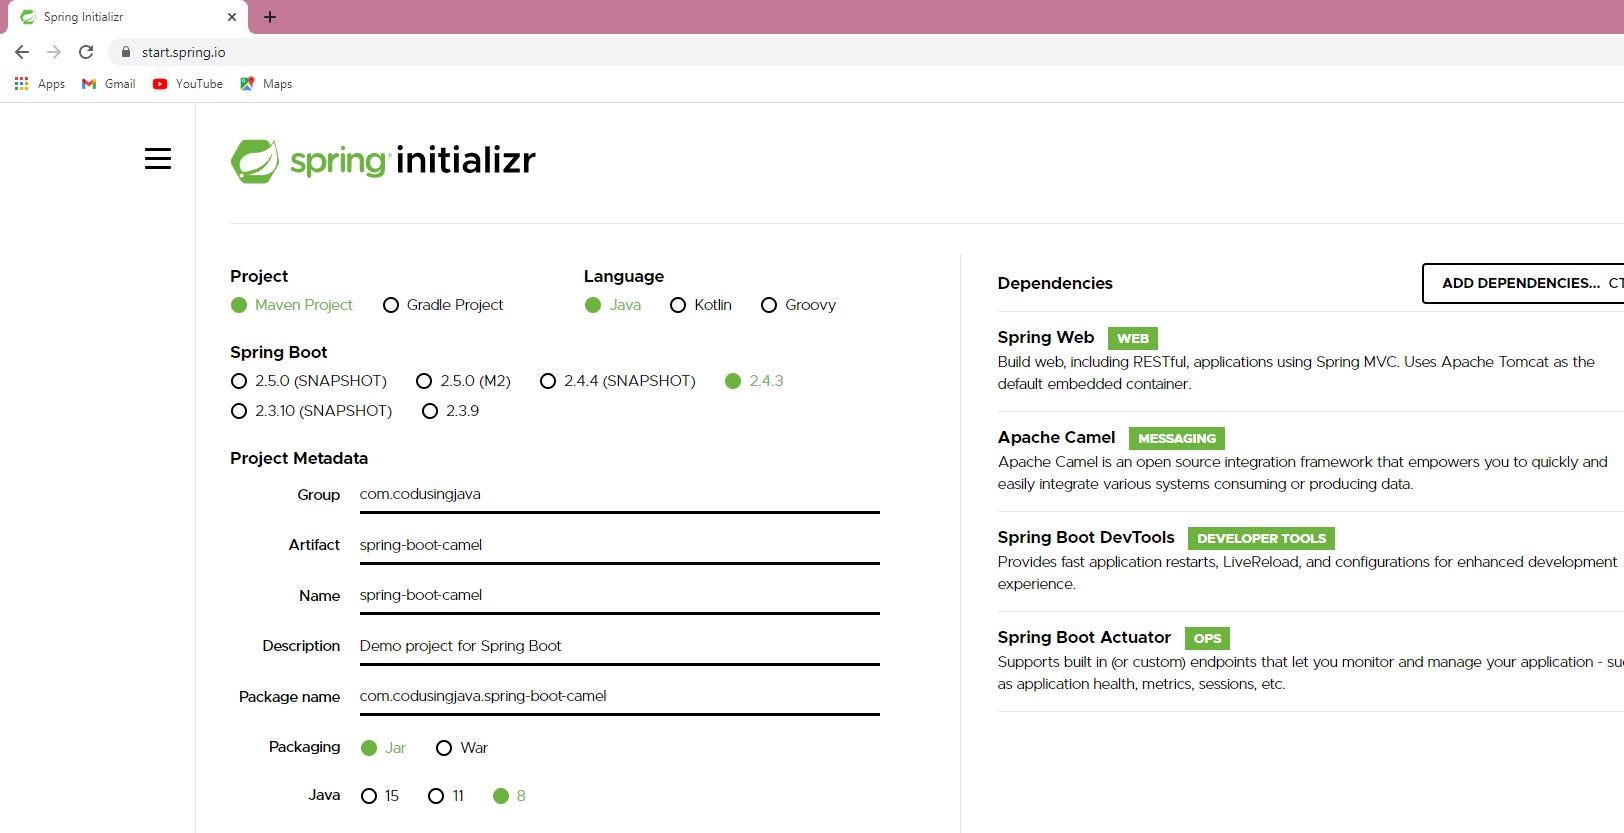The height and width of the screenshot is (833, 1624).
Task: Select Java version 8
Action: click(509, 796)
